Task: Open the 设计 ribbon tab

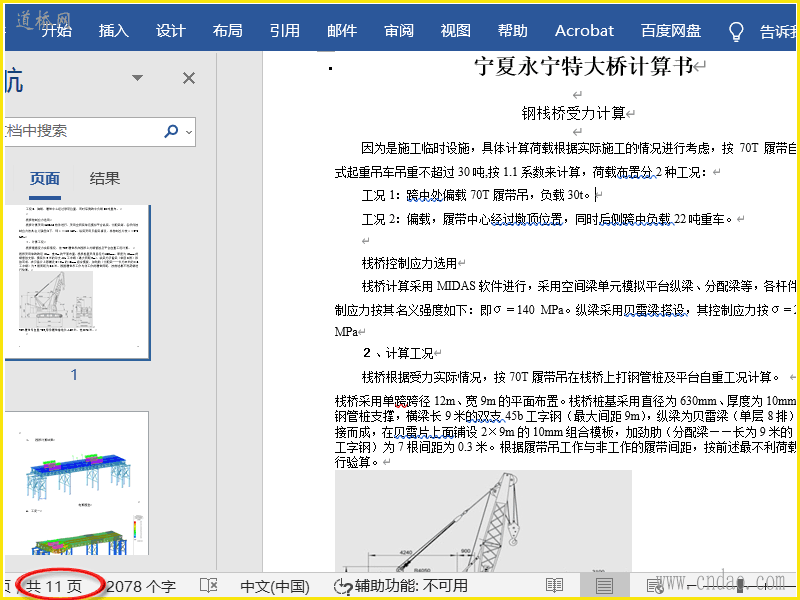Action: (170, 31)
